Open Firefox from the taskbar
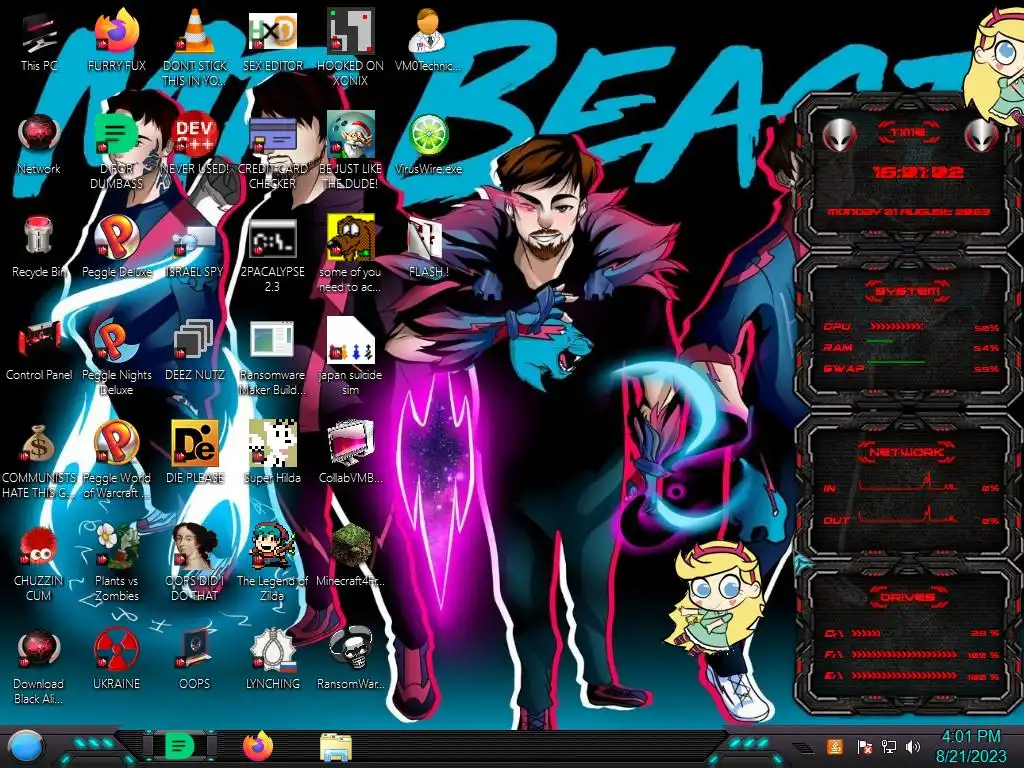The width and height of the screenshot is (1024, 768). pos(258,746)
